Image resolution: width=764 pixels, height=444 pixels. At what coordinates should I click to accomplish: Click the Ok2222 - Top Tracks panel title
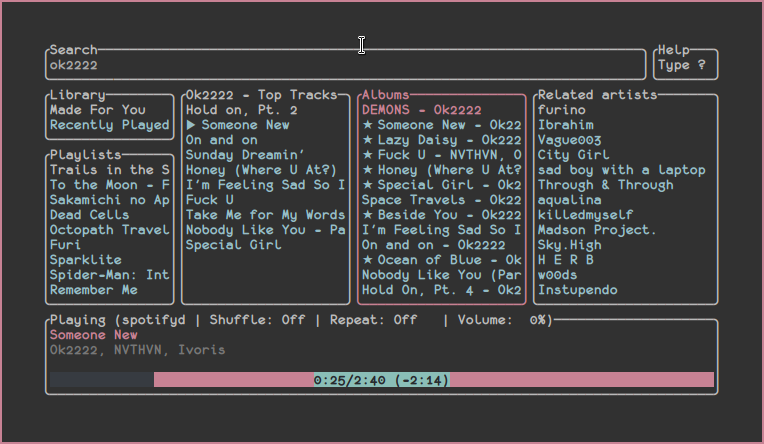coord(261,95)
